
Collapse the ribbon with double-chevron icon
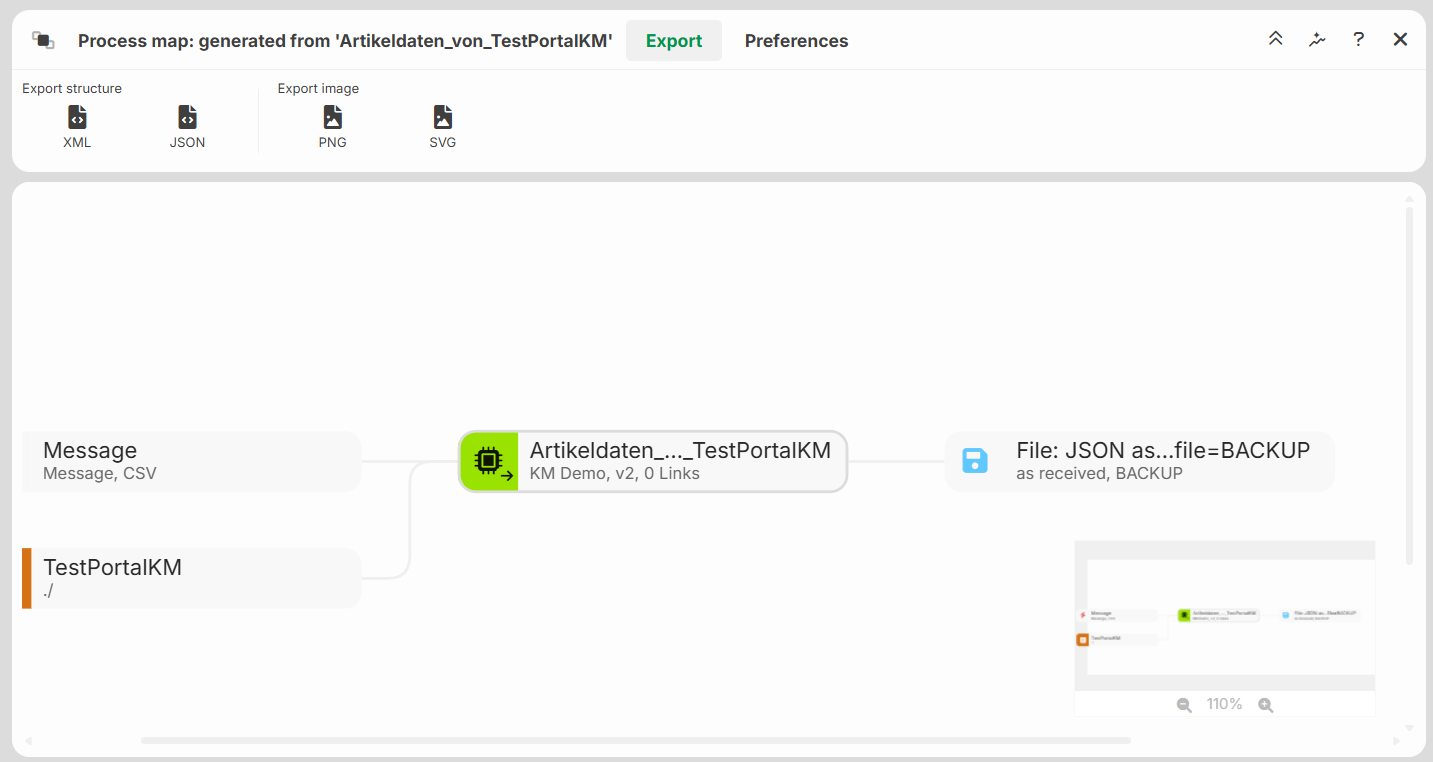click(x=1275, y=39)
